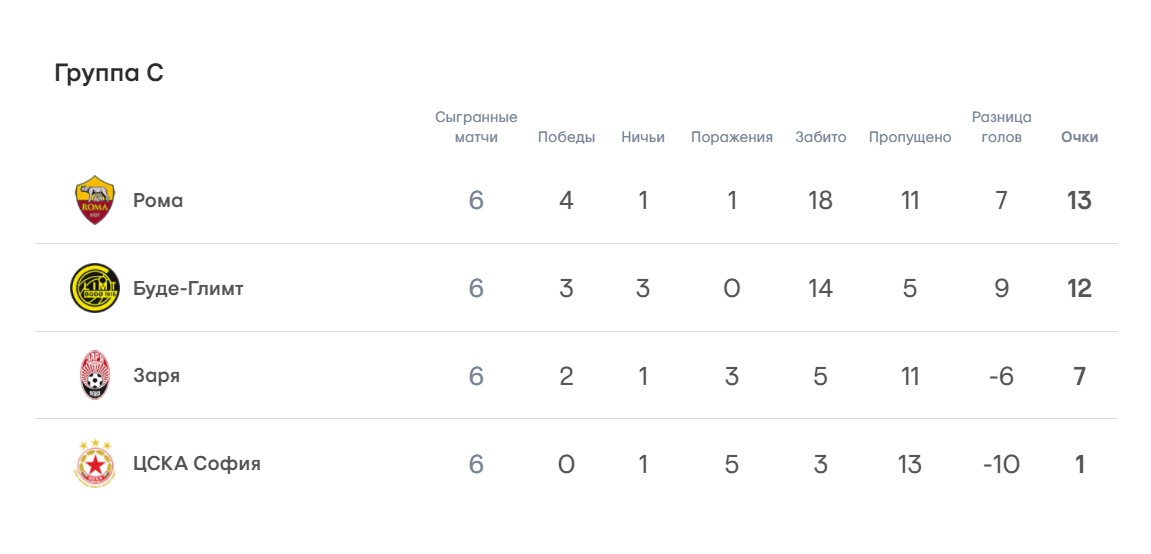This screenshot has width=1151, height=554.
Task: Click the Сыгранные матчи column header
Action: 476,127
